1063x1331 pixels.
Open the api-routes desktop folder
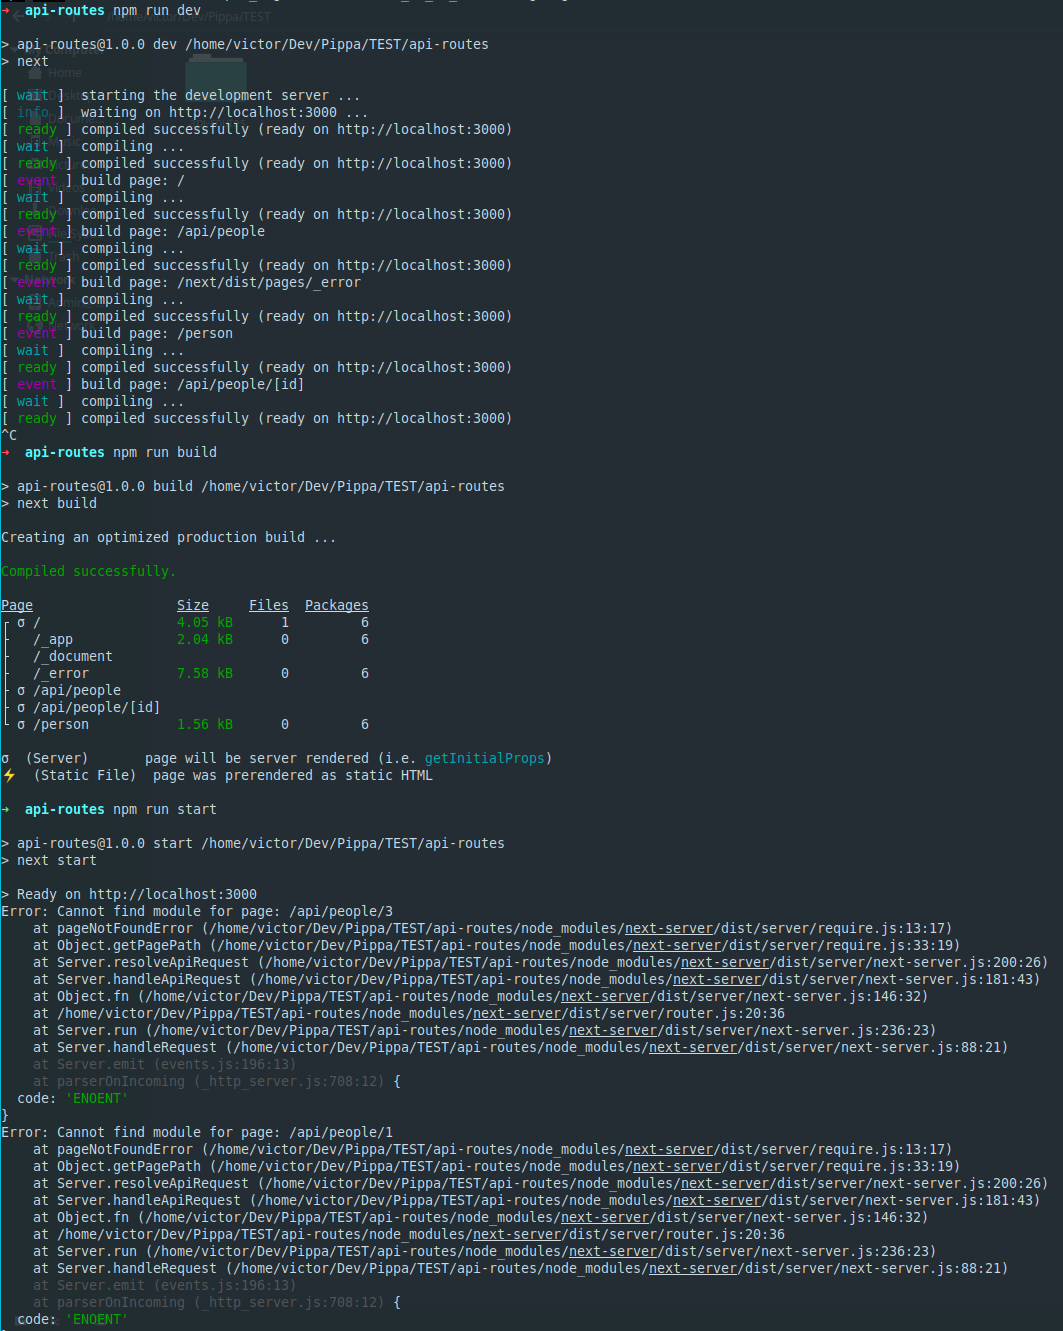tap(216, 85)
